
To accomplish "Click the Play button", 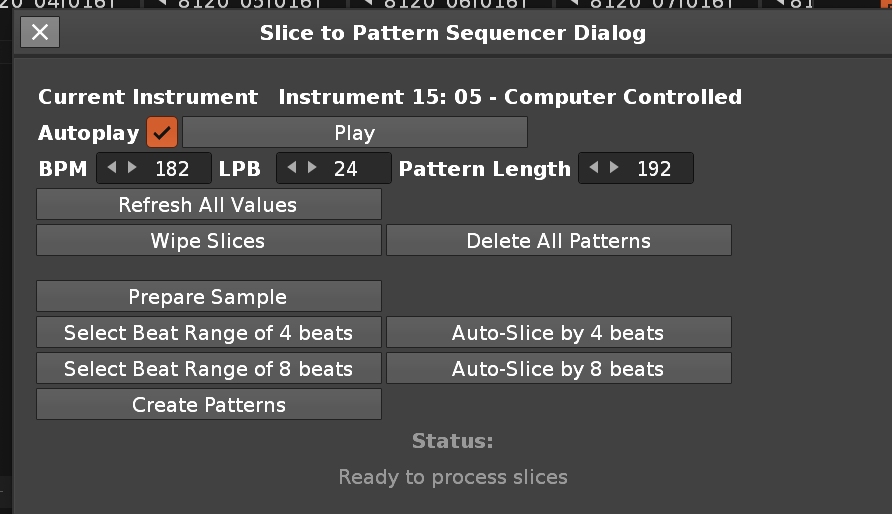I will 354,132.
